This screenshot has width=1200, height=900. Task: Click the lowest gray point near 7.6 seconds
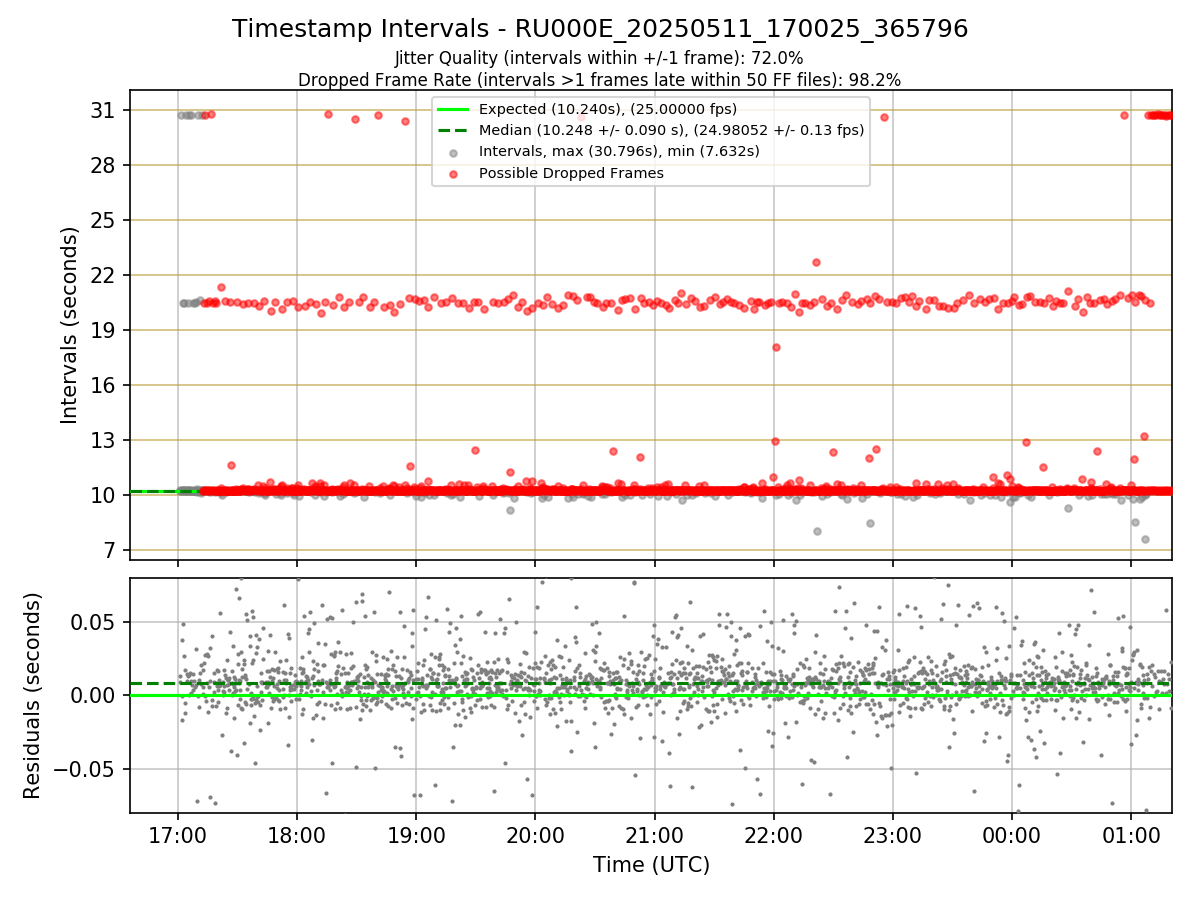(1145, 539)
